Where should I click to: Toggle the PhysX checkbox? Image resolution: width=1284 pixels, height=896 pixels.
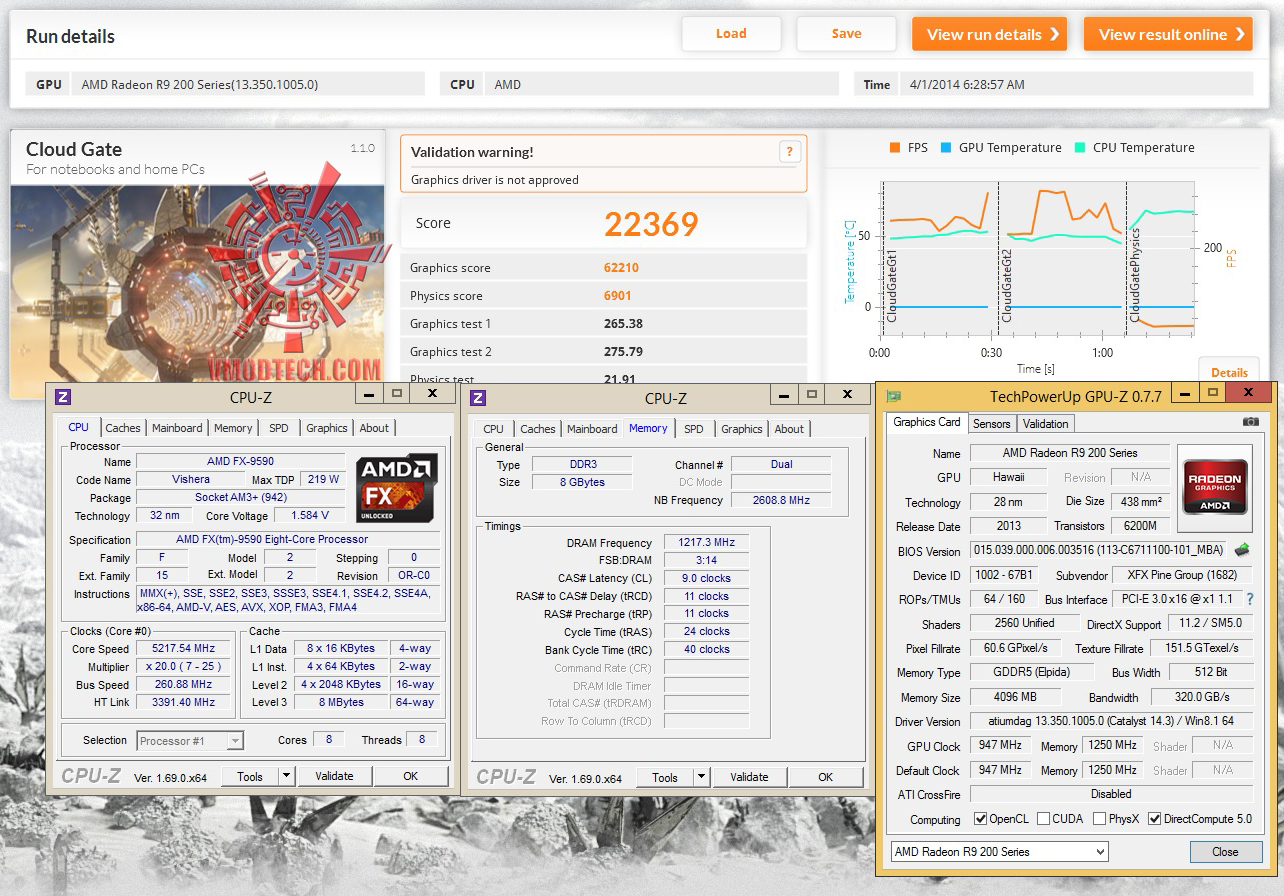point(1099,819)
